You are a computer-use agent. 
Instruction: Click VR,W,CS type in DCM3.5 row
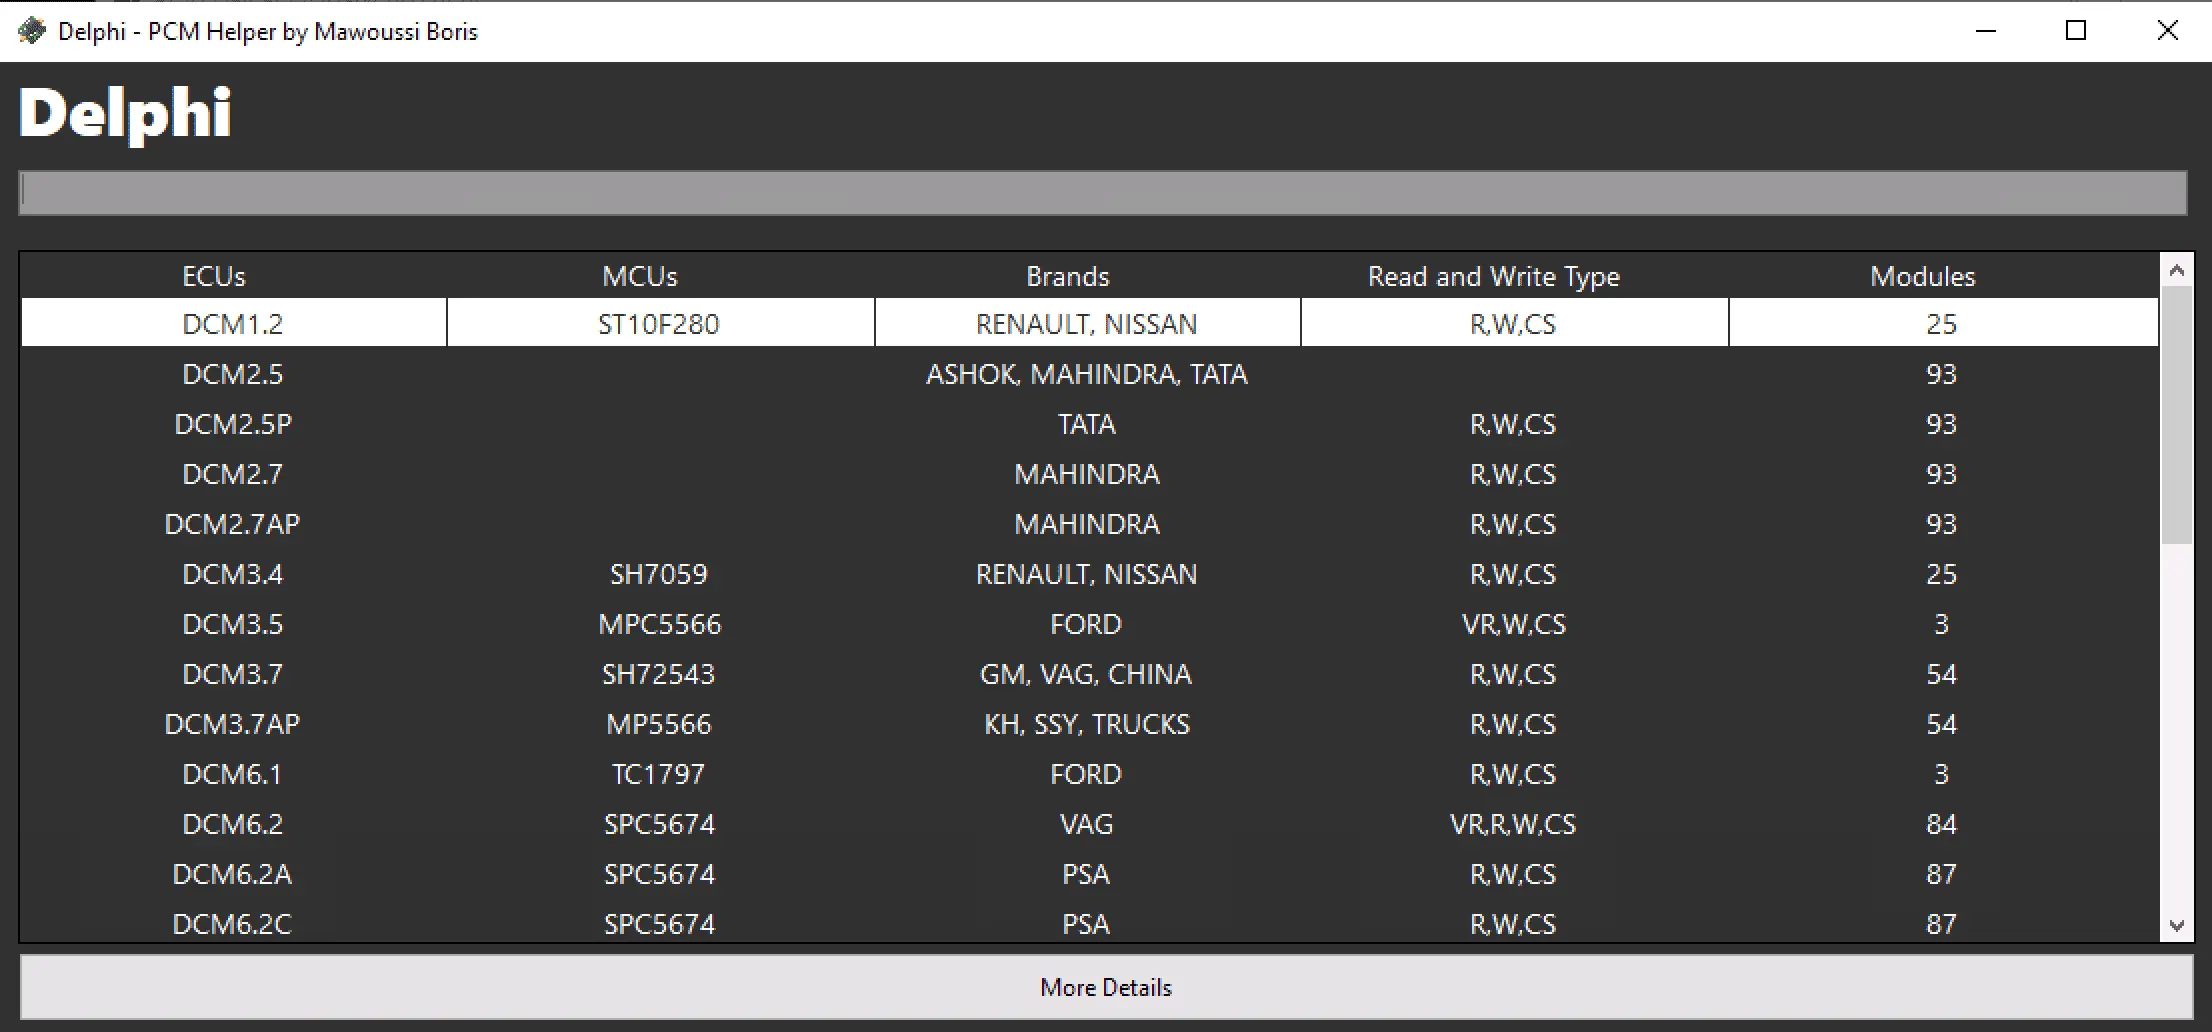point(1514,624)
